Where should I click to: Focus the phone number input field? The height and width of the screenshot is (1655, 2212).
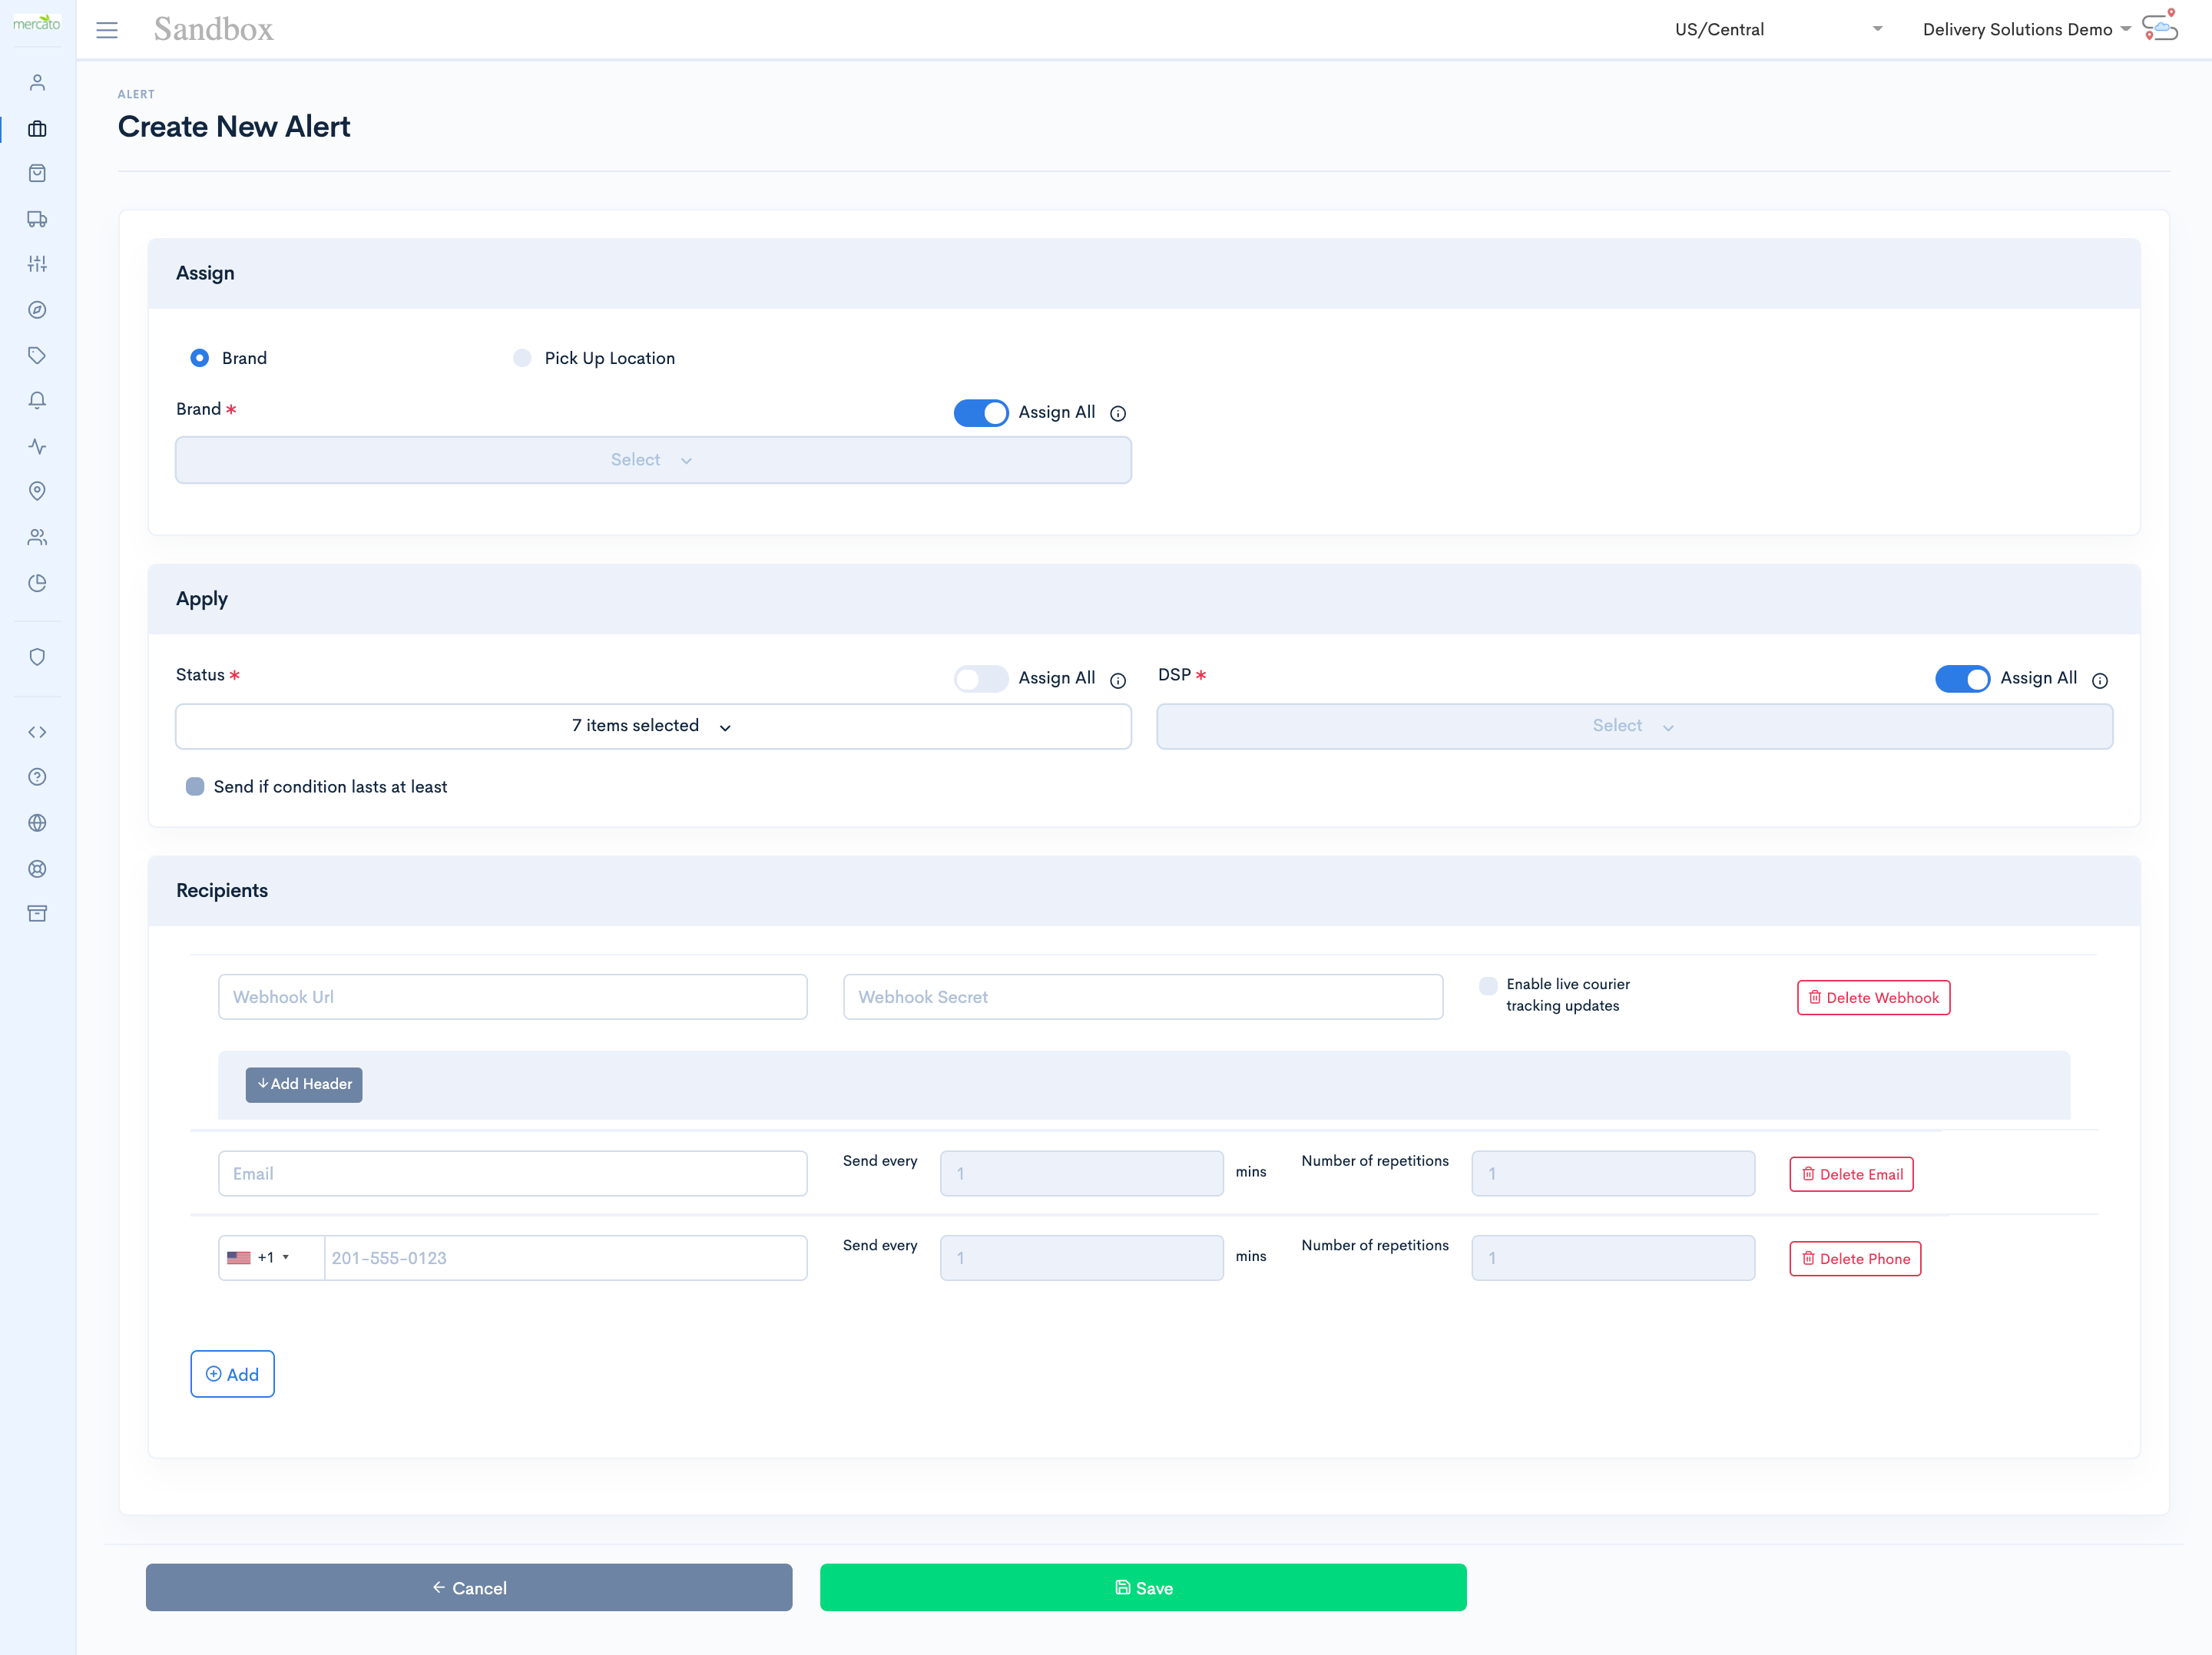(x=566, y=1258)
